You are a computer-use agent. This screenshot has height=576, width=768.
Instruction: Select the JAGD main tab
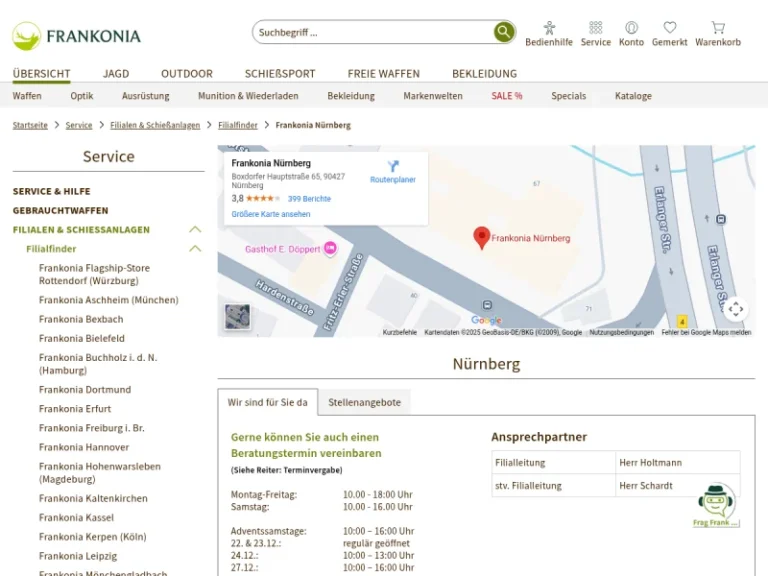click(x=116, y=73)
